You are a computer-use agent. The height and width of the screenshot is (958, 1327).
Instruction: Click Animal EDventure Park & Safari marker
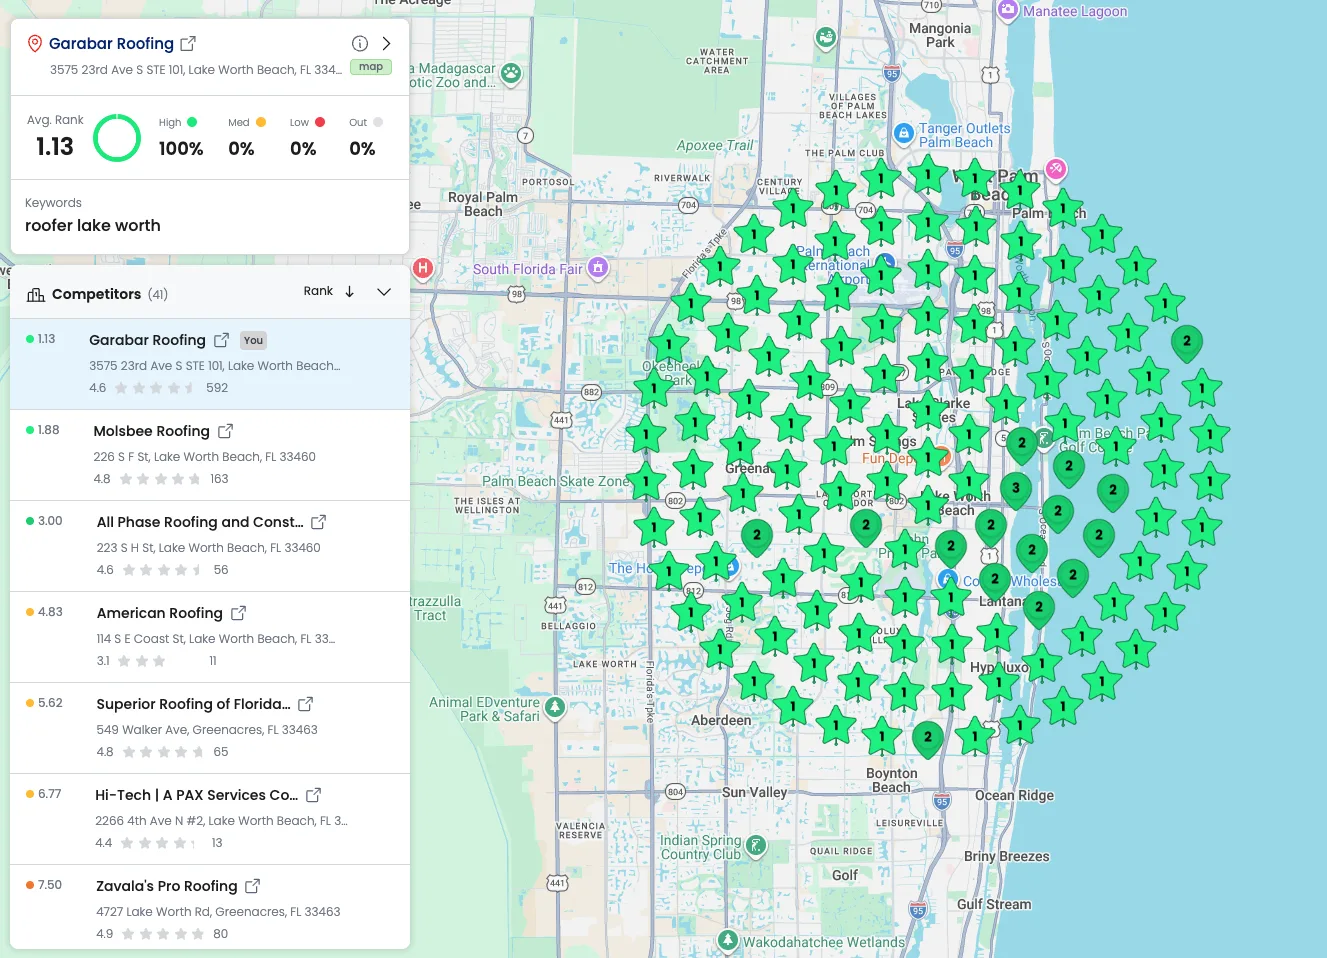pyautogui.click(x=555, y=708)
